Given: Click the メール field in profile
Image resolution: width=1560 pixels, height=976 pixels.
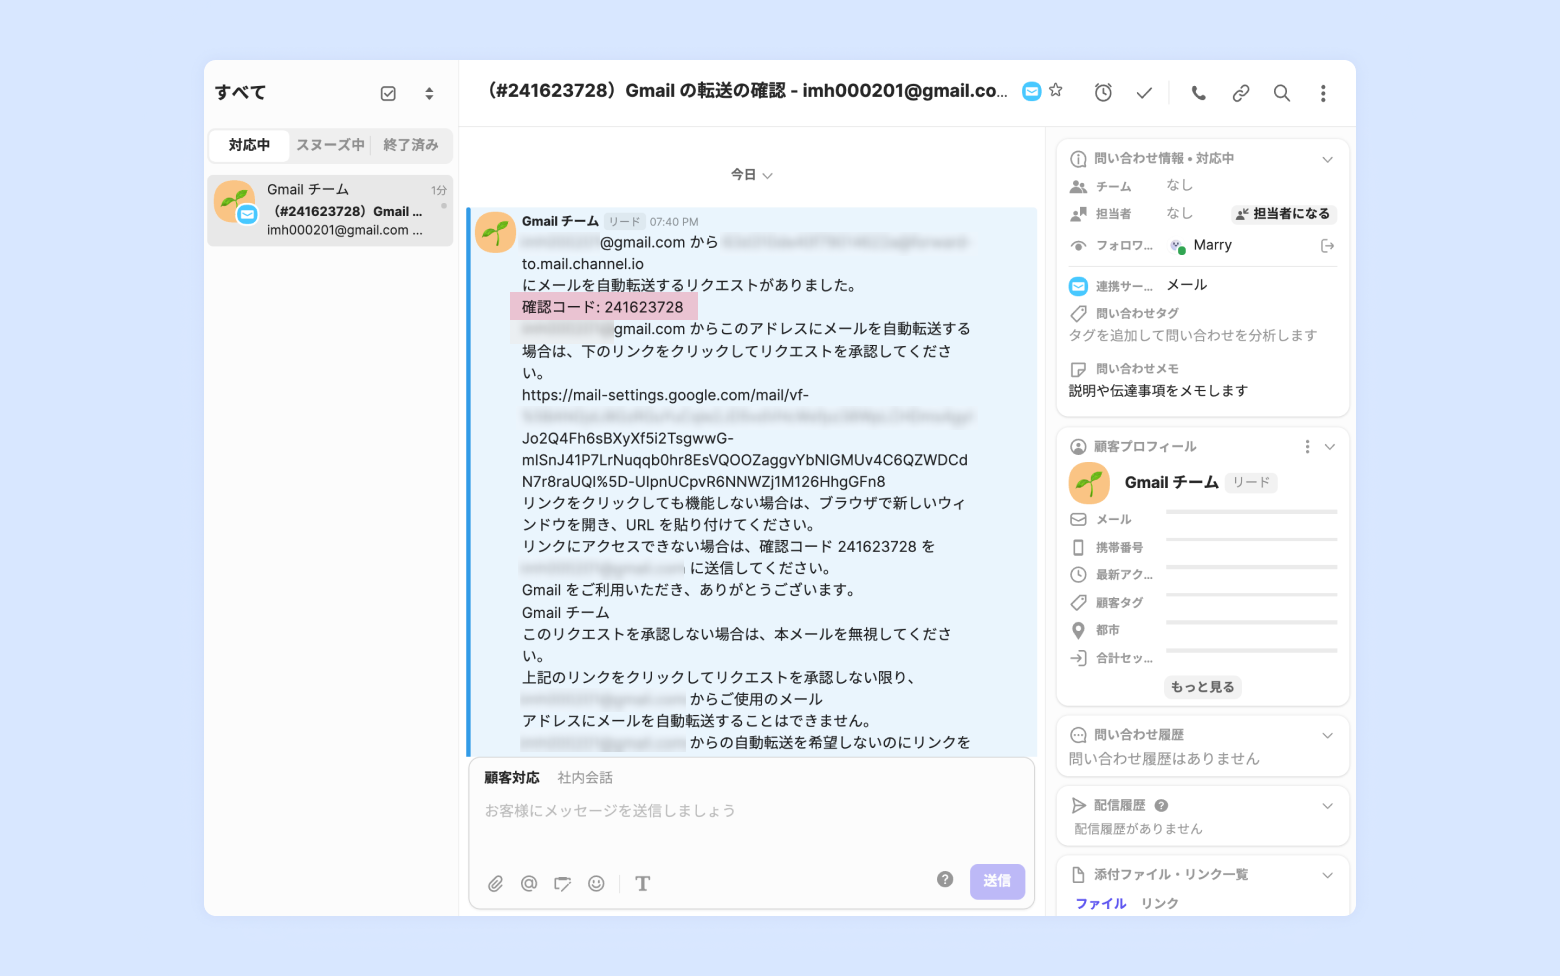Looking at the screenshot, I should point(1203,520).
